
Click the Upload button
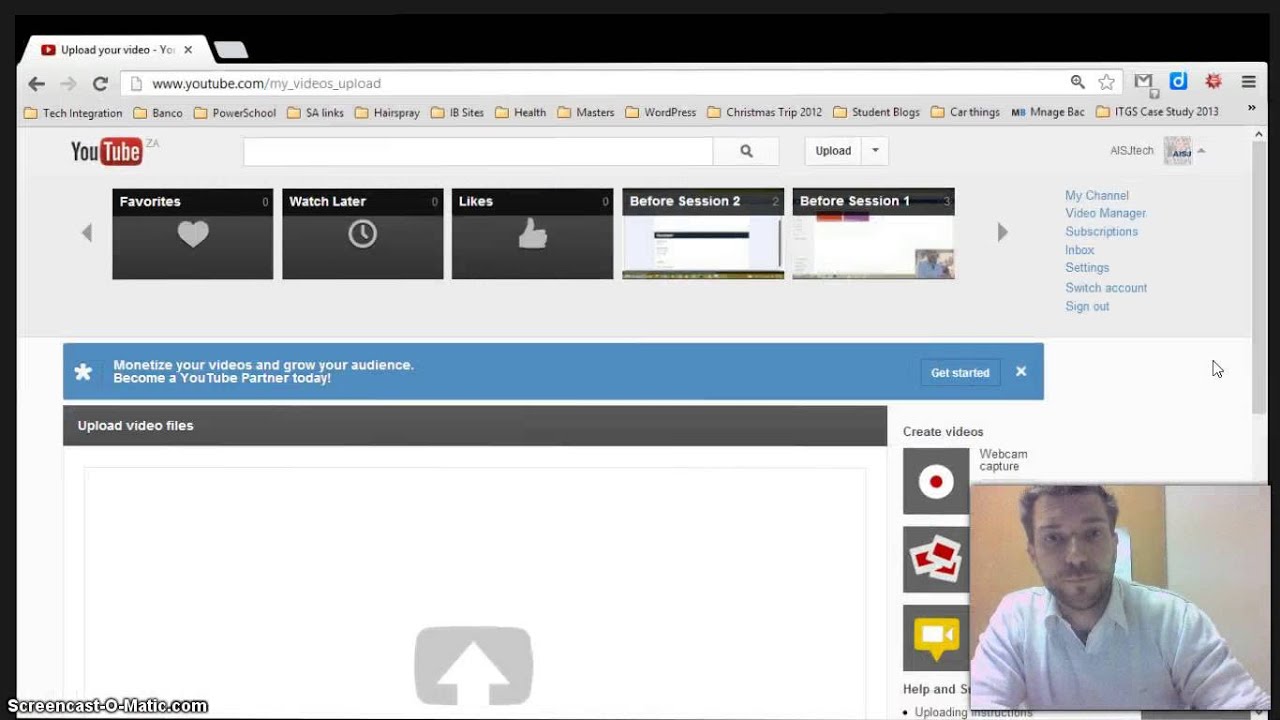(833, 151)
